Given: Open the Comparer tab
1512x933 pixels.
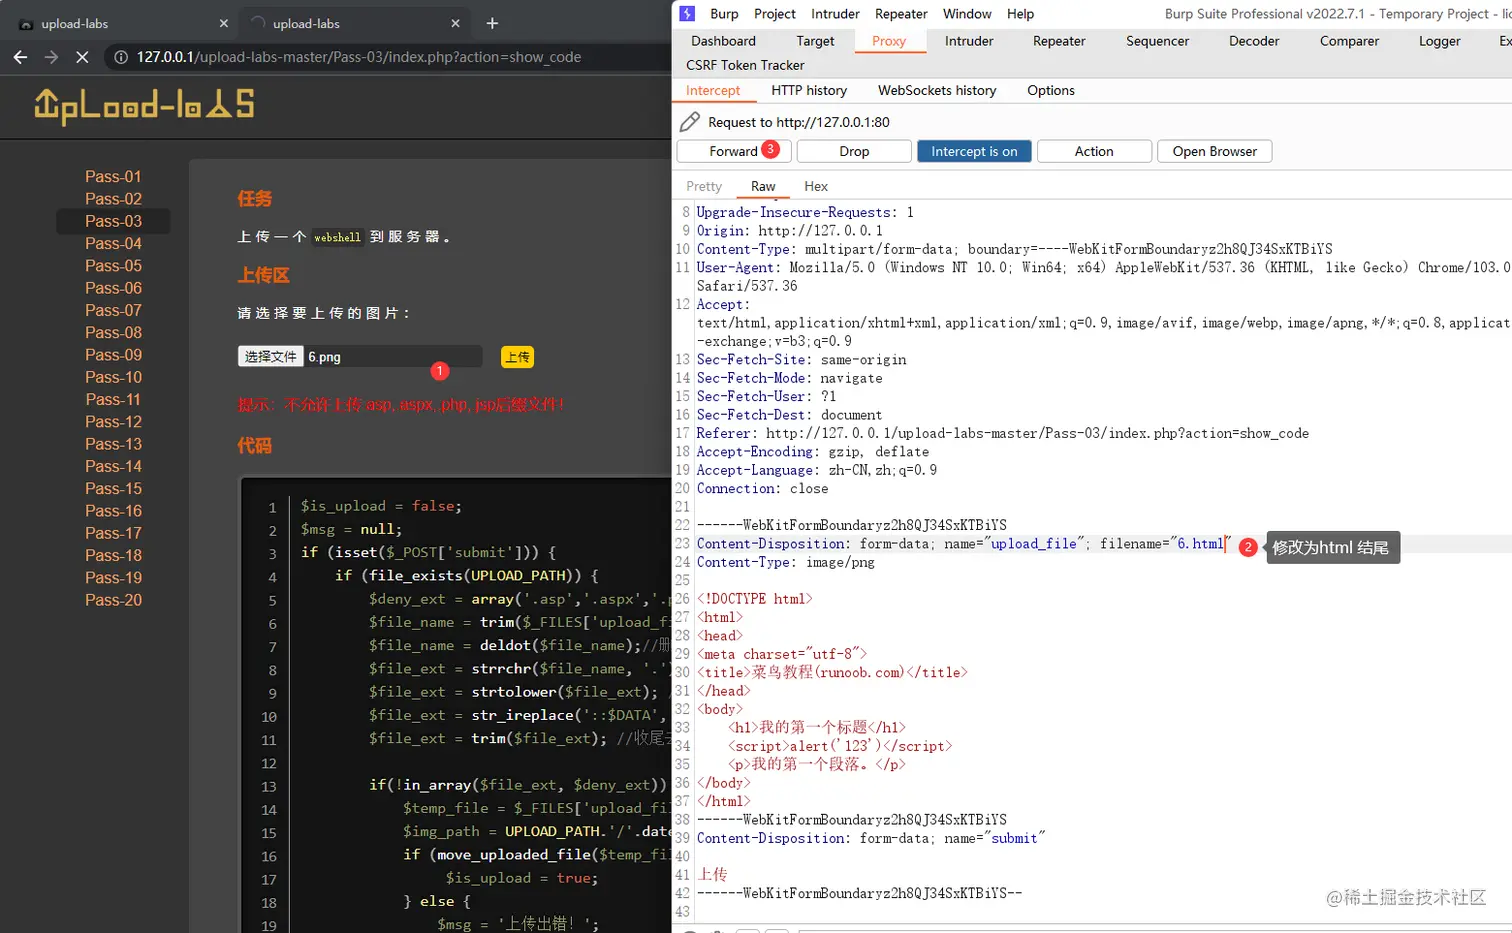Looking at the screenshot, I should [x=1349, y=41].
